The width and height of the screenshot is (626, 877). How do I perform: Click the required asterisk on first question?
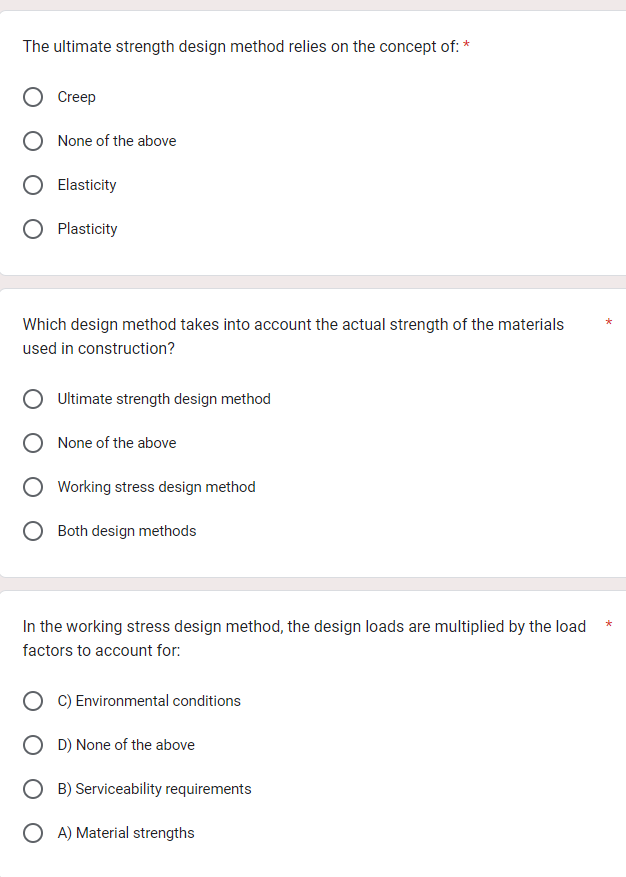[x=468, y=45]
